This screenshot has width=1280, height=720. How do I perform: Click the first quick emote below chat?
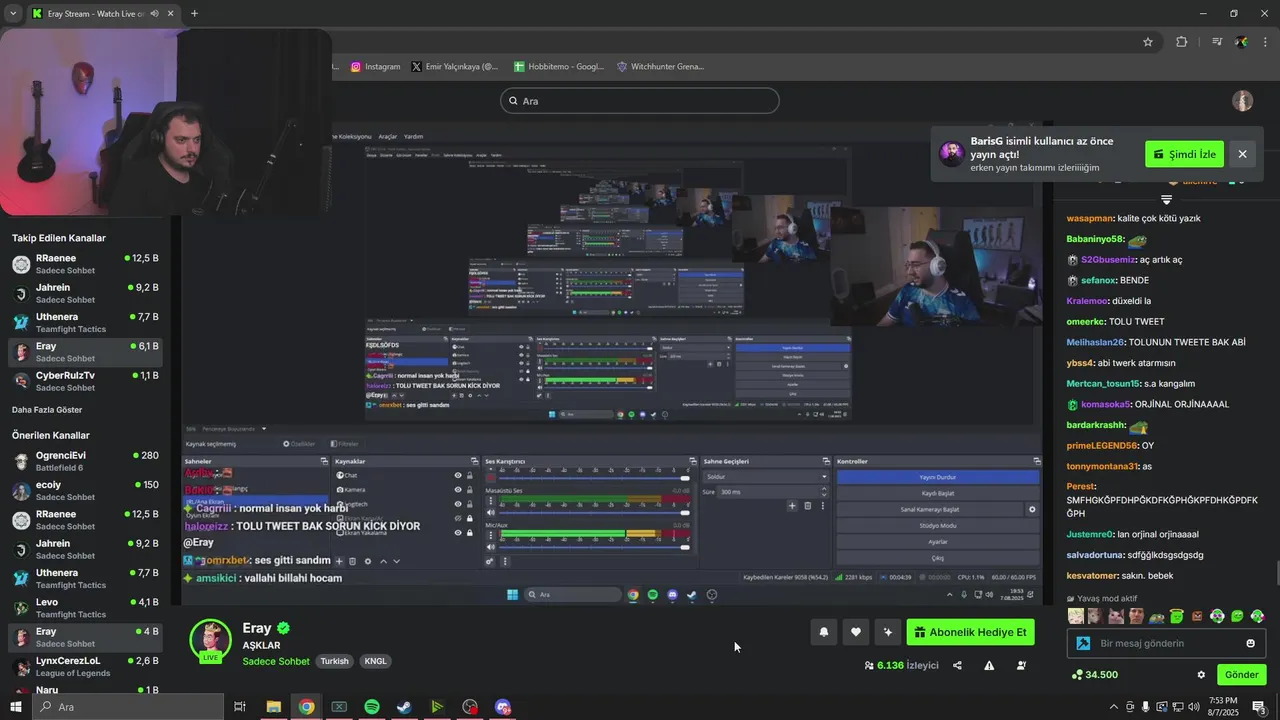pyautogui.click(x=1075, y=616)
